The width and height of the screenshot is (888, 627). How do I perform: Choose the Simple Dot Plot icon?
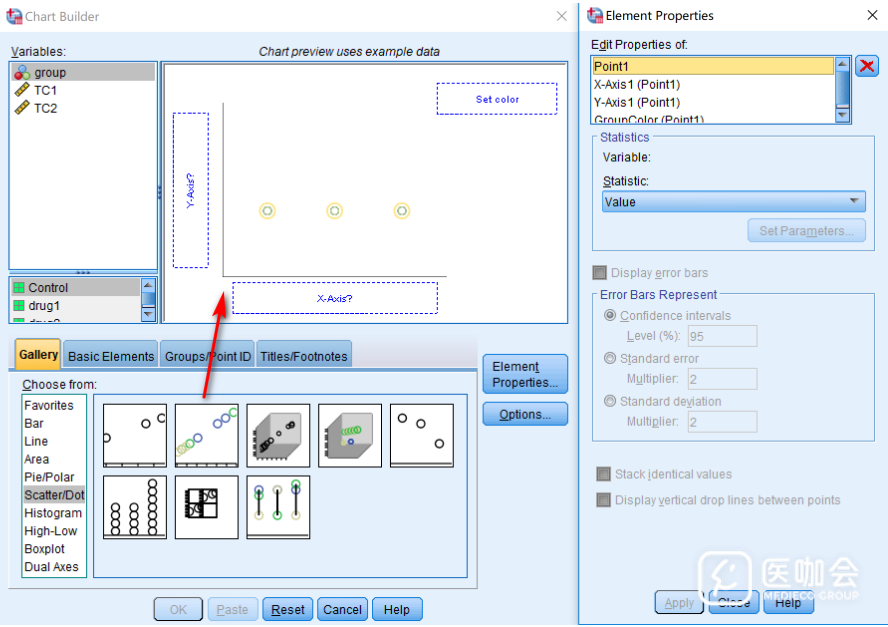[135, 507]
